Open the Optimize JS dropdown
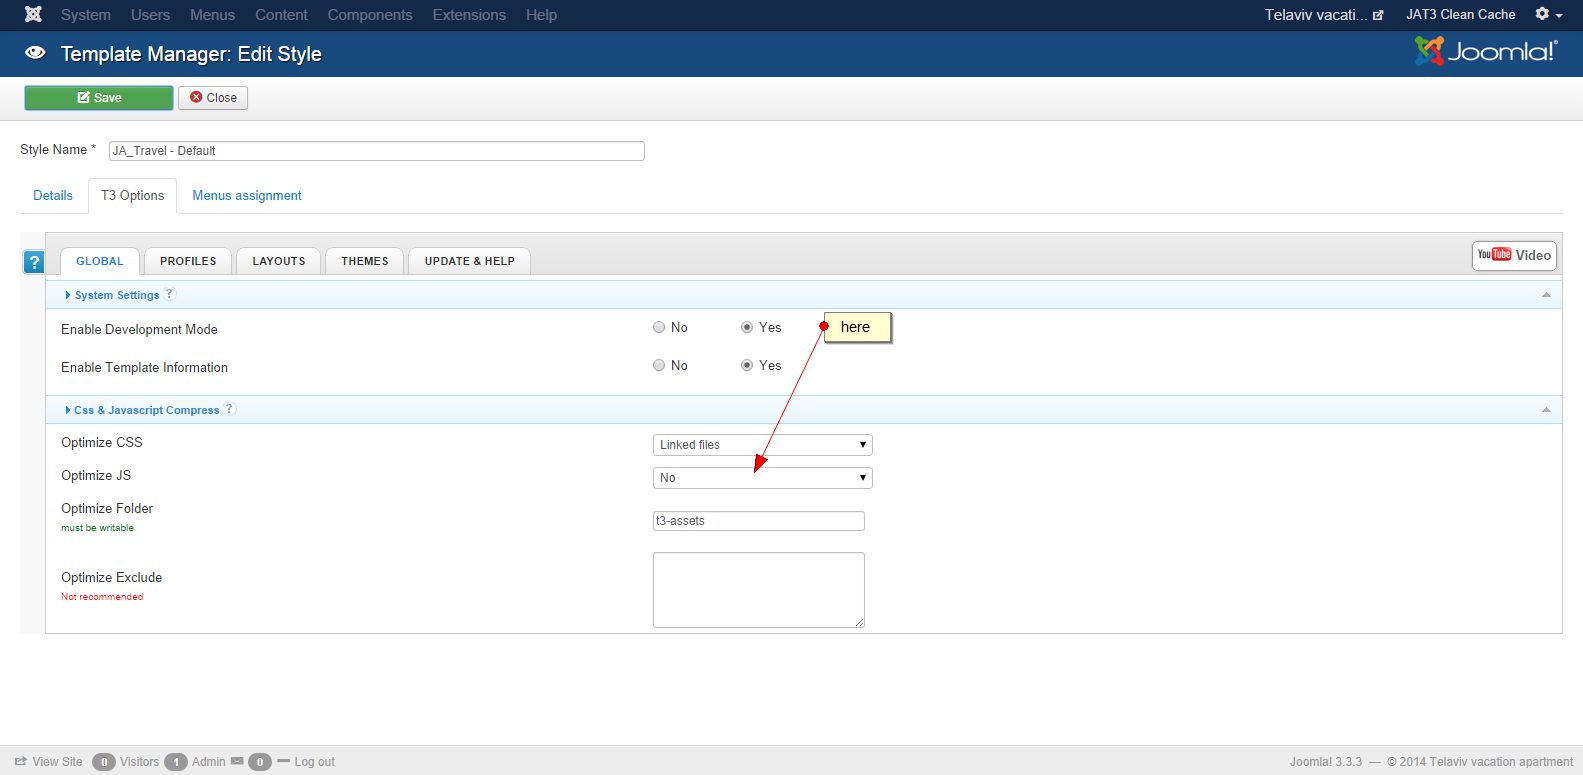Image resolution: width=1583 pixels, height=775 pixels. point(762,478)
